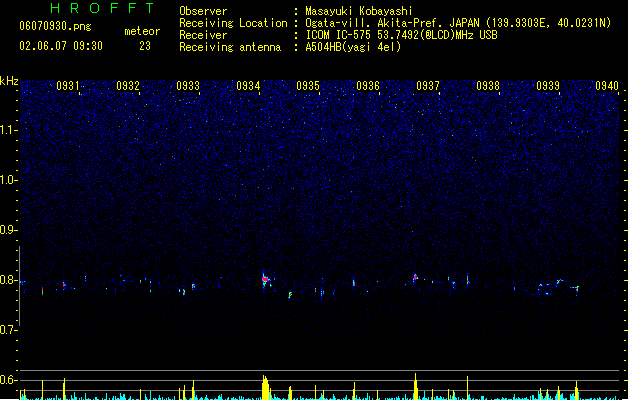The width and height of the screenshot is (629, 400).
Task: Click the 1.1 kHz axis label
Action: 8,130
